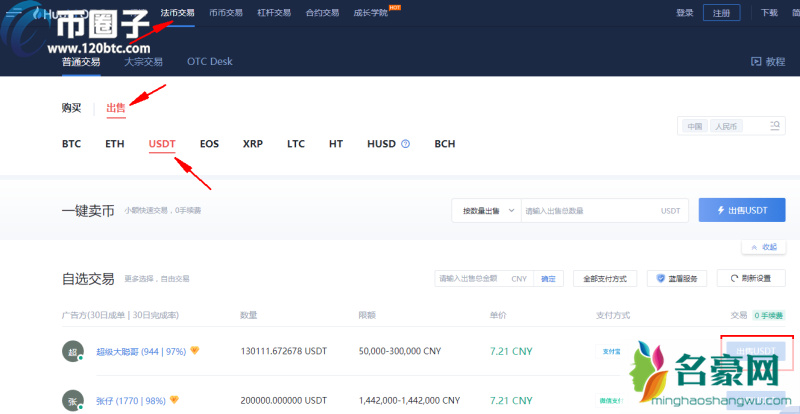
Task: Choose the XRP coin tab
Action: (x=253, y=144)
